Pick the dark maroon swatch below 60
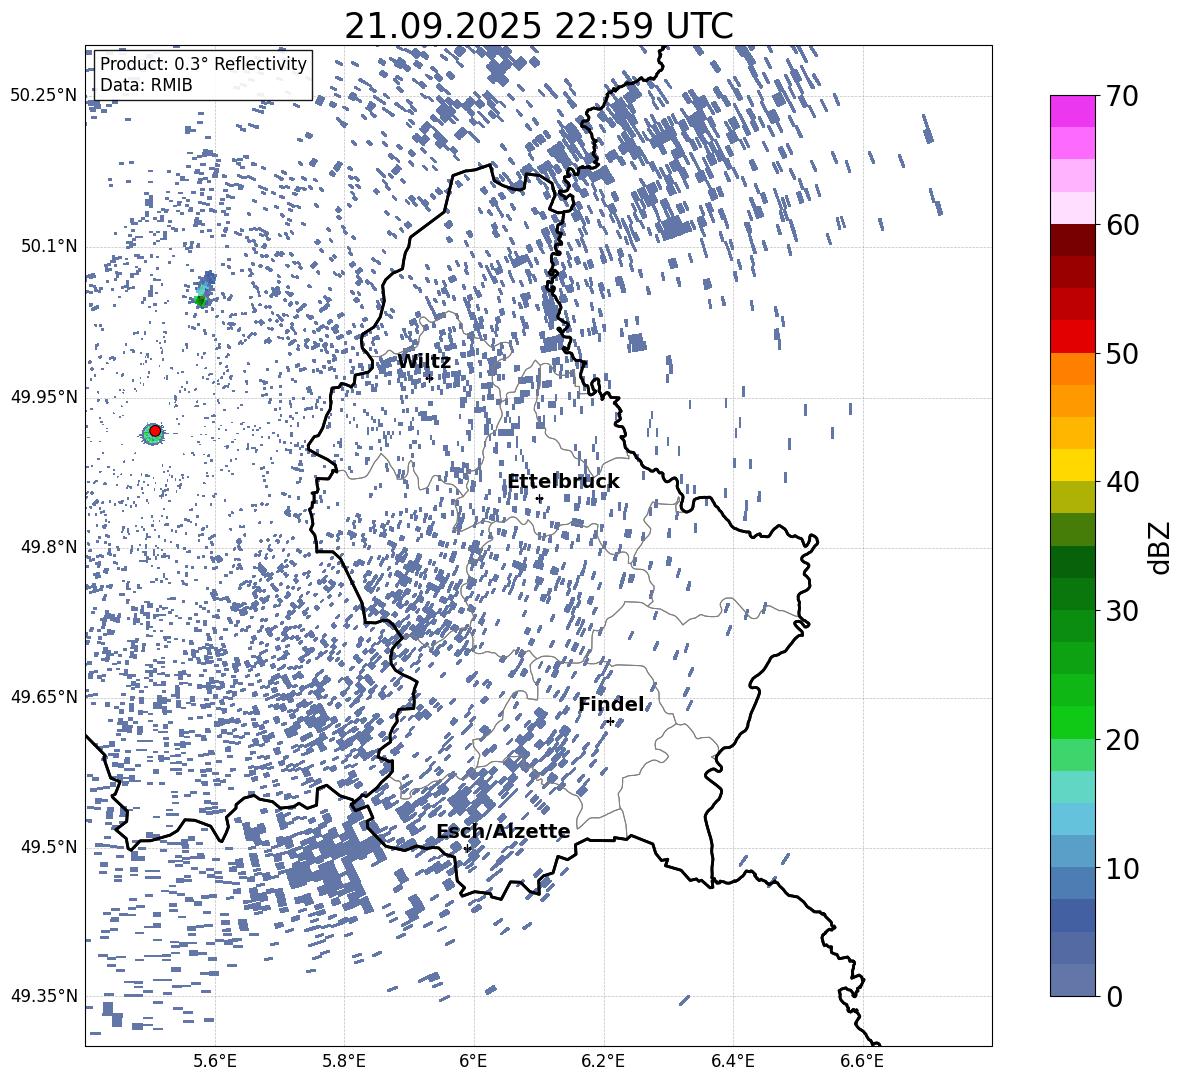 pos(1072,240)
